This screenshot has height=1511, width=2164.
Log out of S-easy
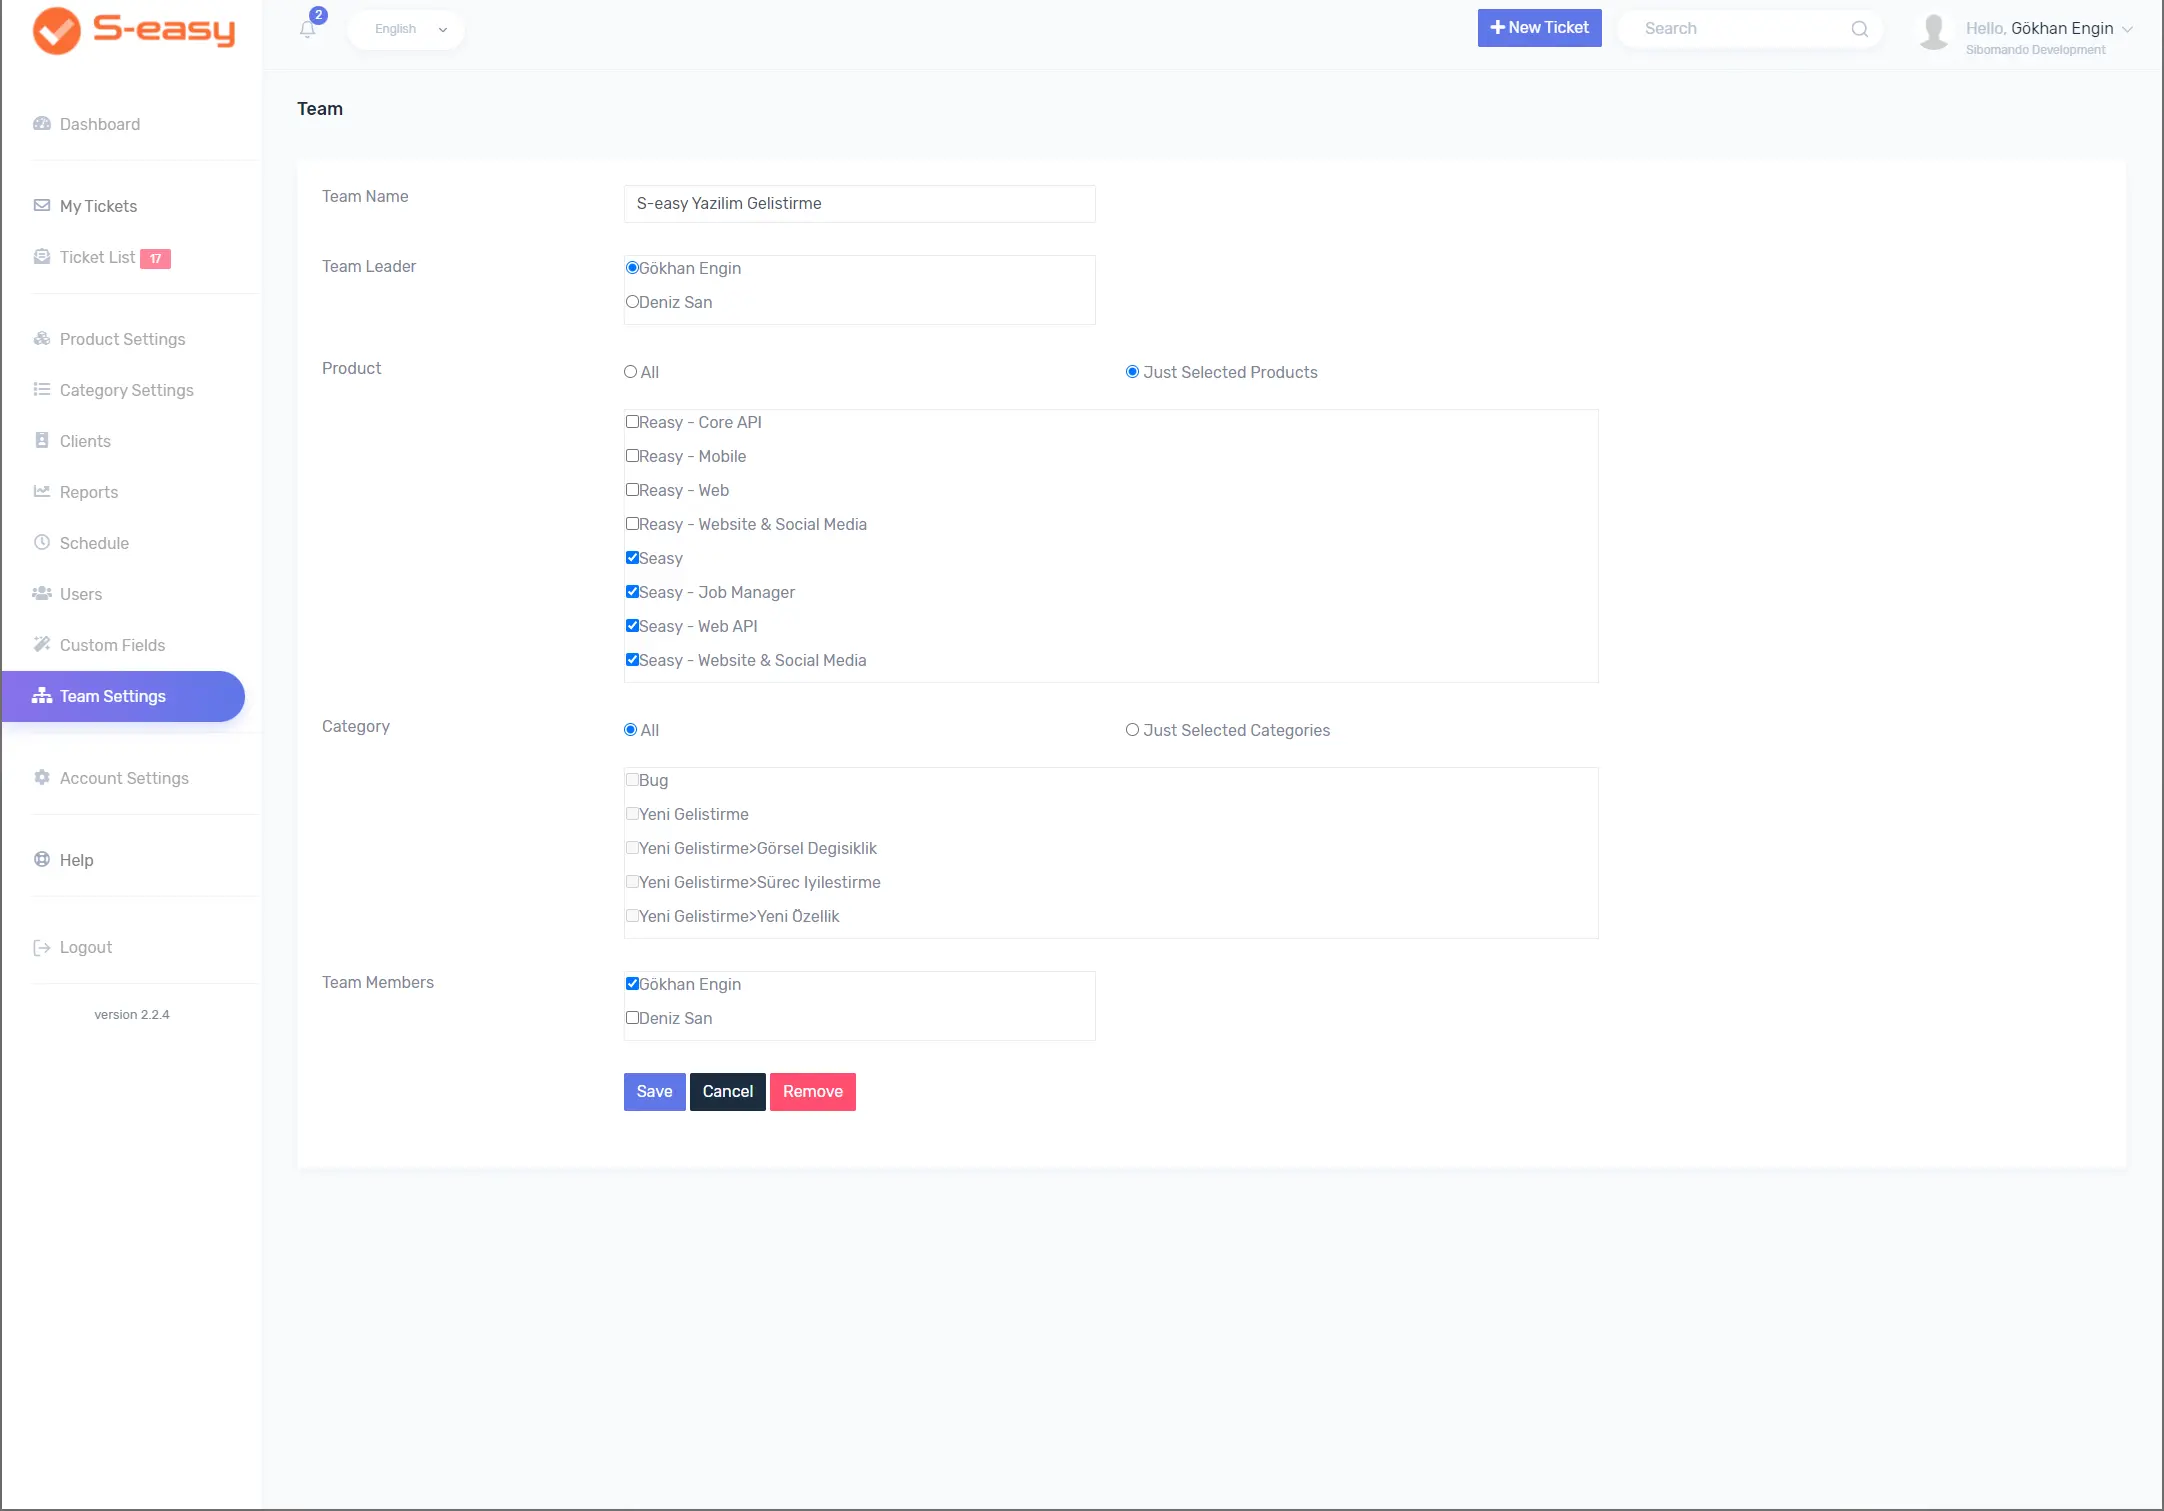pyautogui.click(x=86, y=947)
